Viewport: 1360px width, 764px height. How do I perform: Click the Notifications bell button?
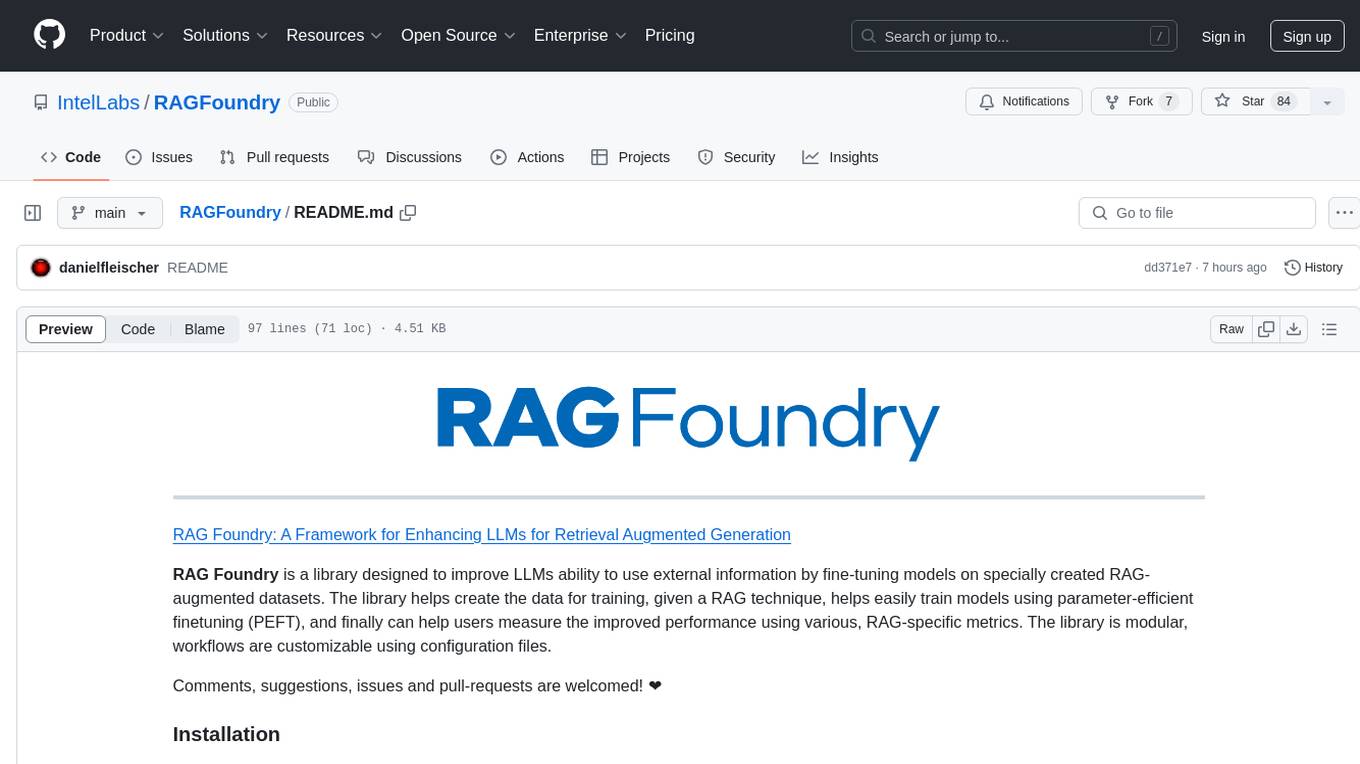coord(1024,101)
